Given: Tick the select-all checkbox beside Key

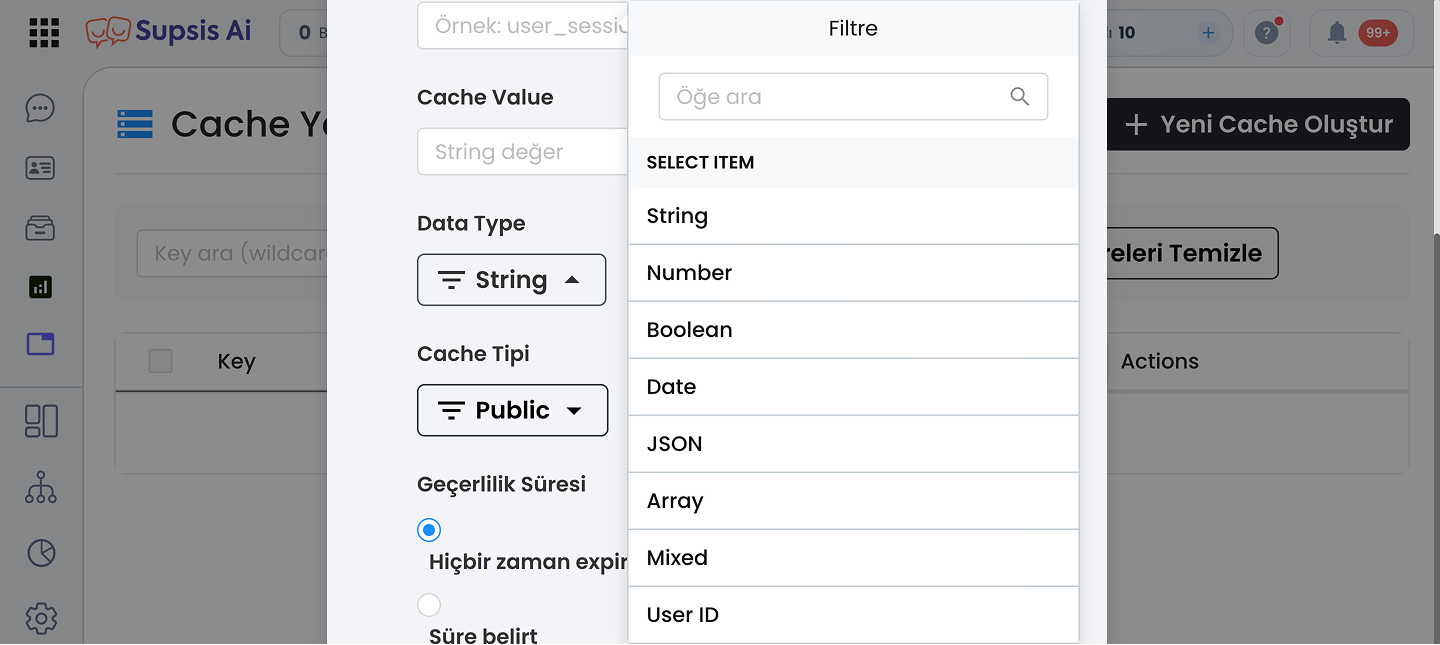Looking at the screenshot, I should (x=160, y=361).
